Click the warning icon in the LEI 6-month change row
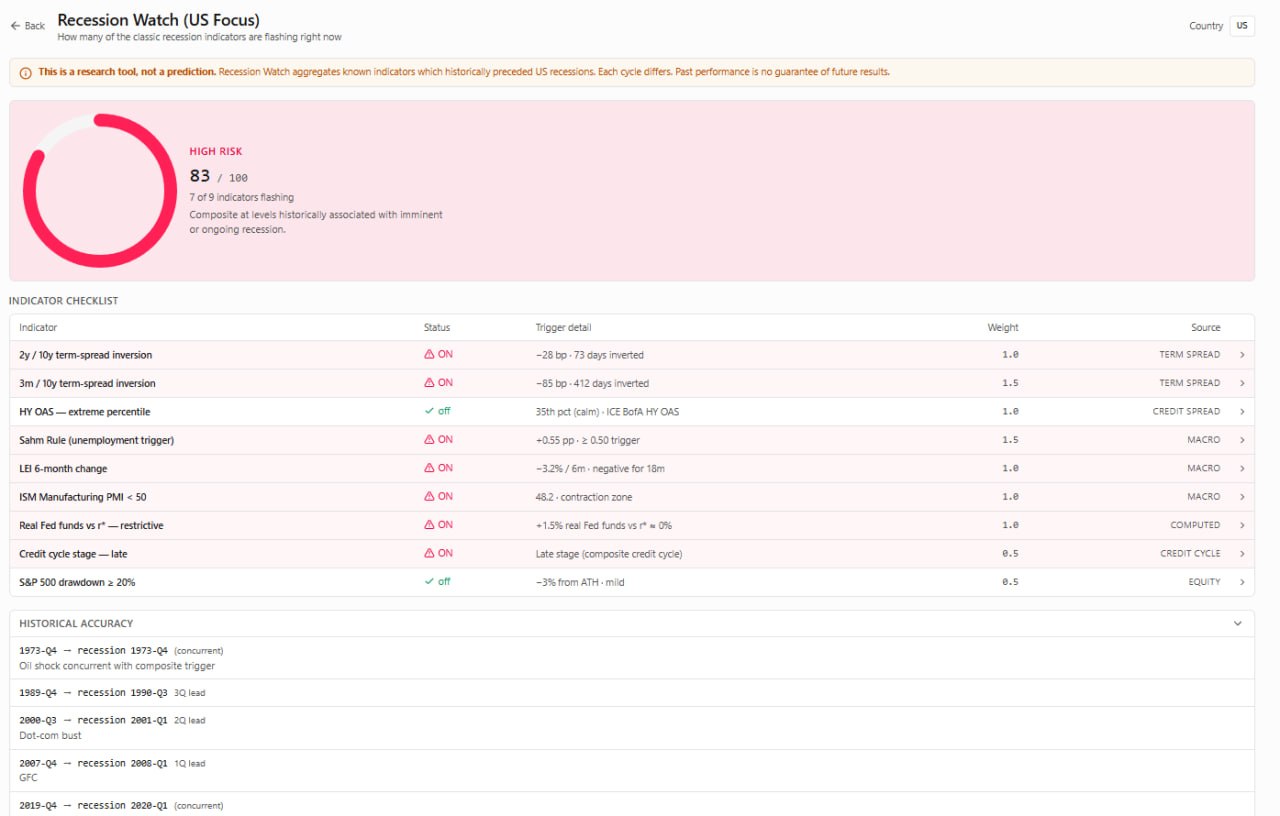 tap(429, 468)
